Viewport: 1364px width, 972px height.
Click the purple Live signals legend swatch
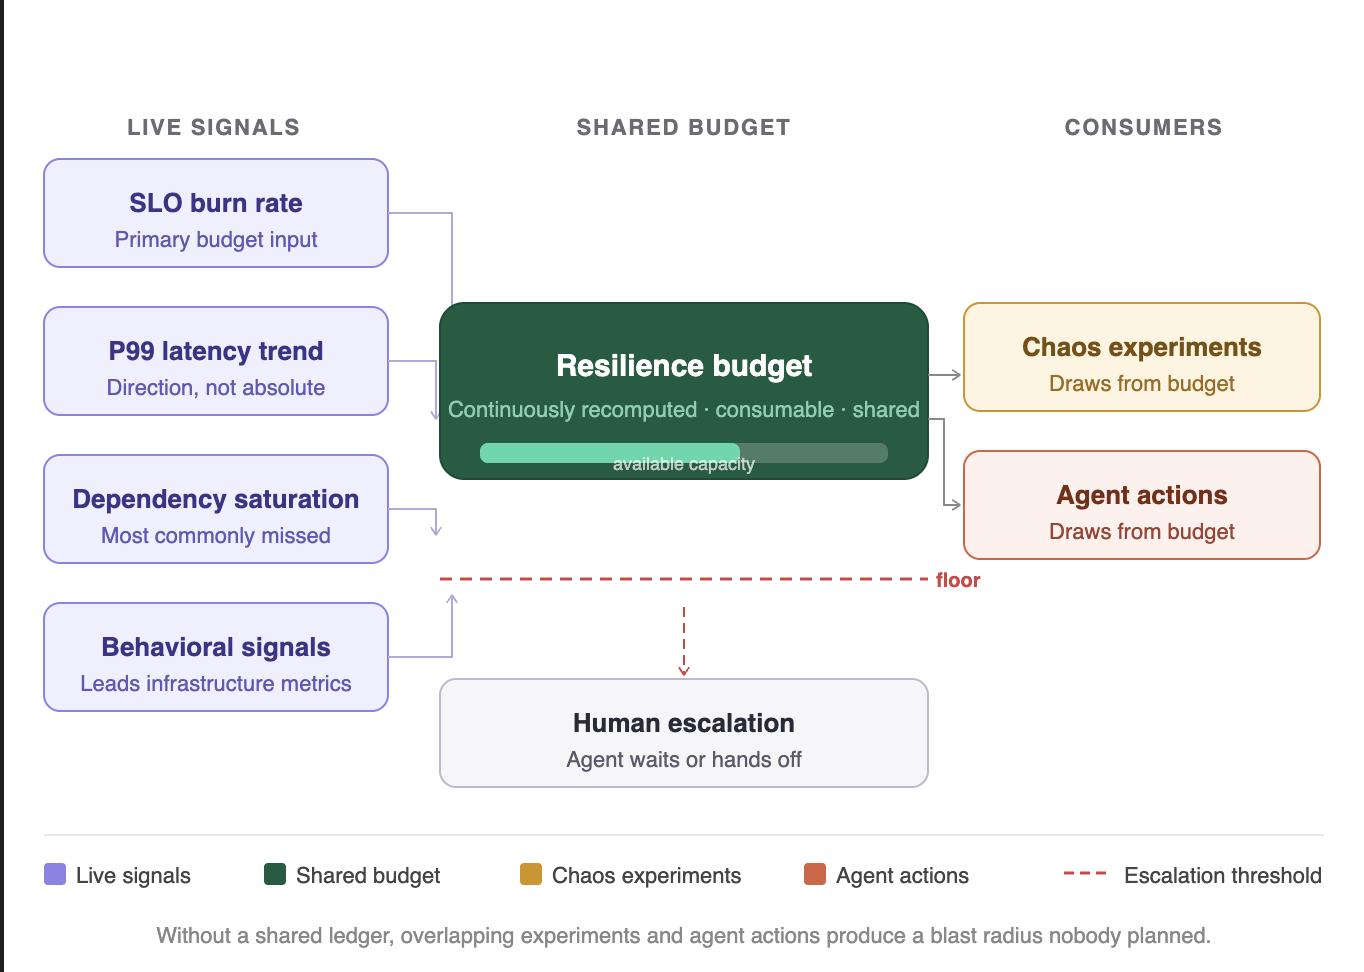point(55,874)
